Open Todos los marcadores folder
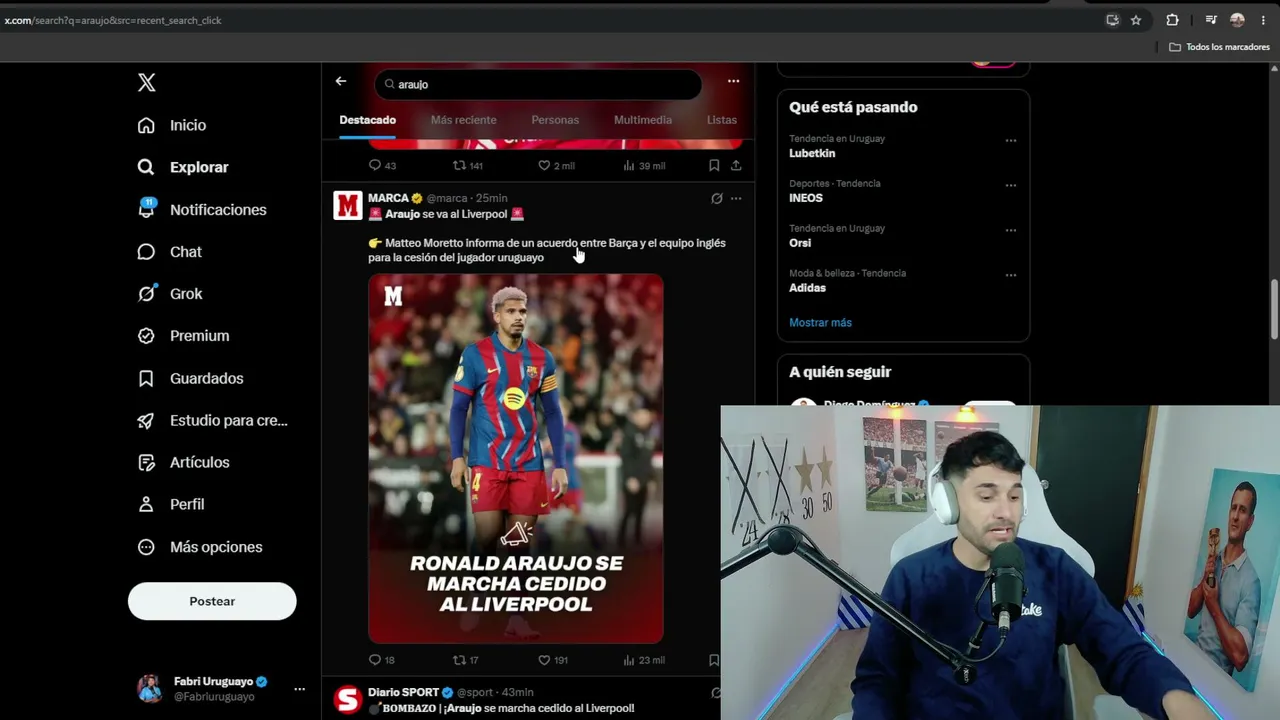The image size is (1280, 720). (x=1219, y=47)
